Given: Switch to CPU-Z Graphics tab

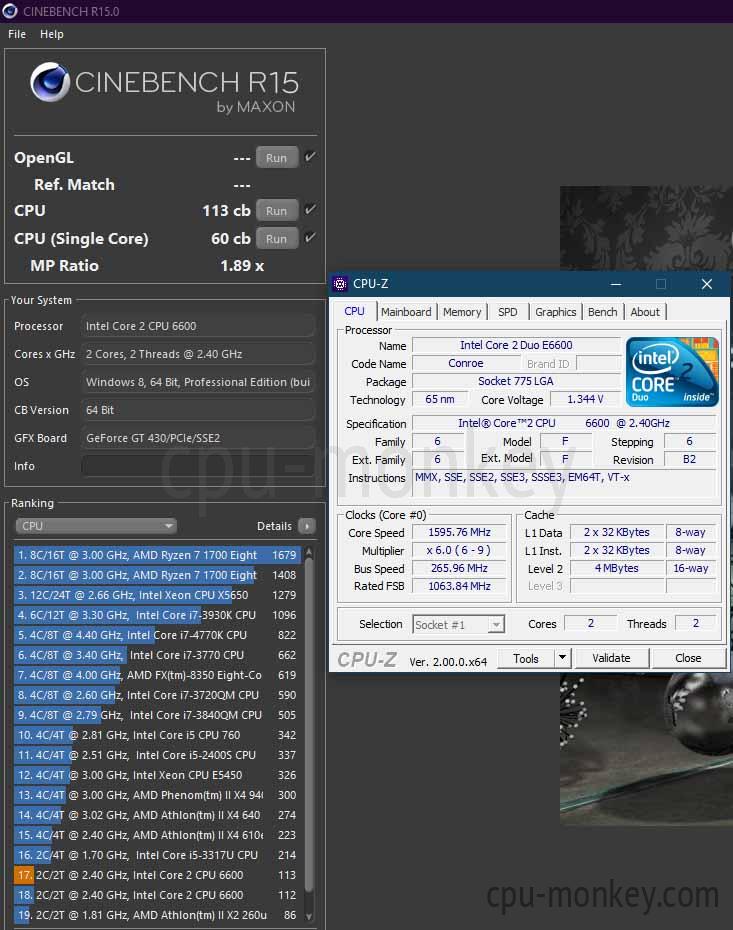Looking at the screenshot, I should 556,312.
